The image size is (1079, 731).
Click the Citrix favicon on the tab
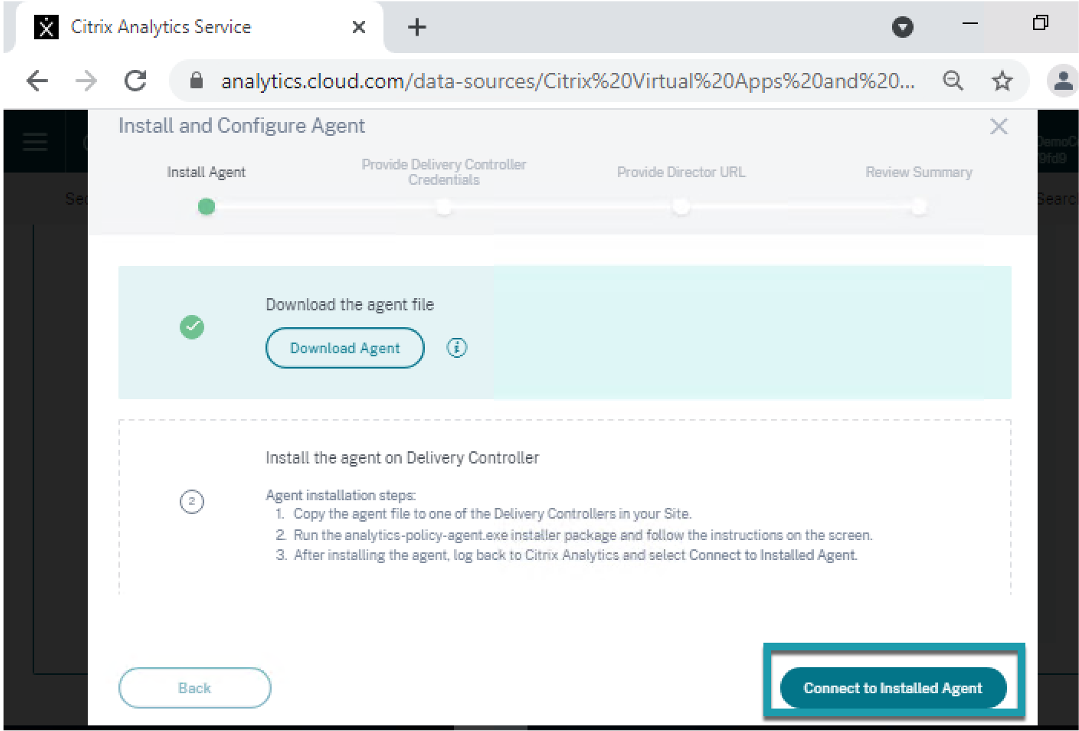tap(46, 28)
